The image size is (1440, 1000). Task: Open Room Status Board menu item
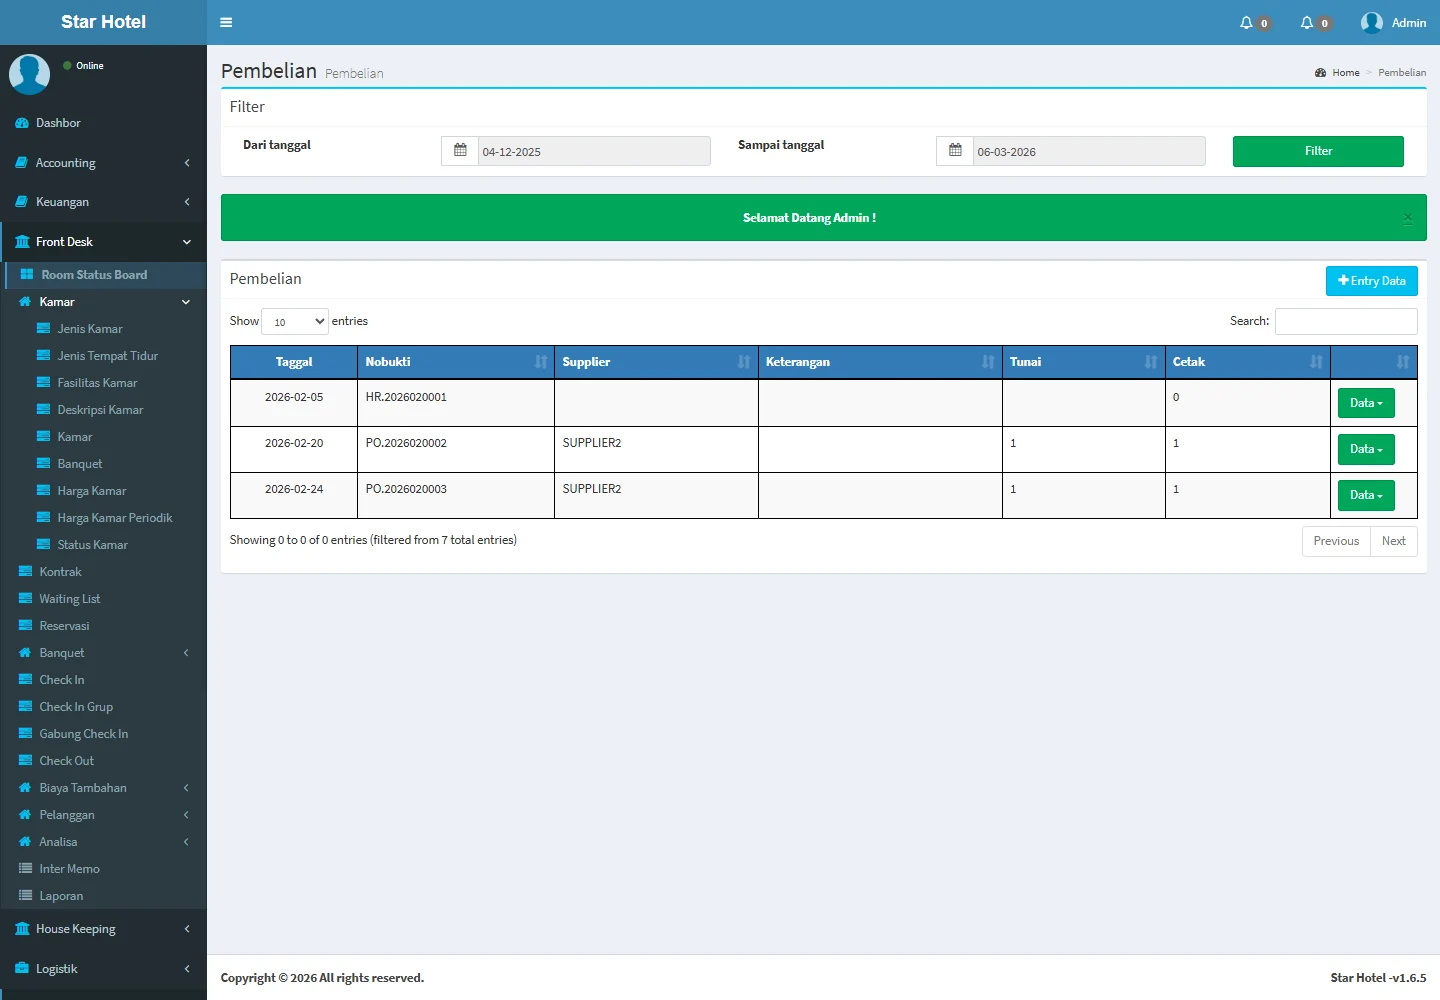(94, 275)
